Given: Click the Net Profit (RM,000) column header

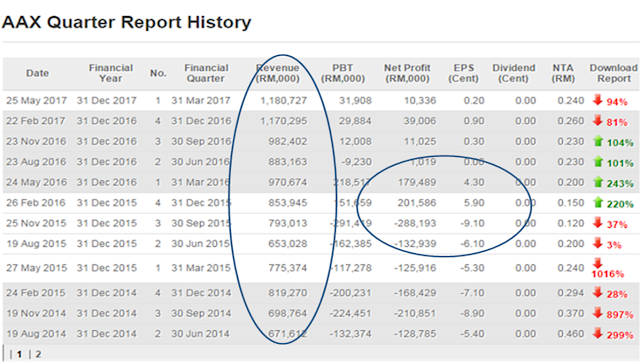Looking at the screenshot, I should 407,73.
